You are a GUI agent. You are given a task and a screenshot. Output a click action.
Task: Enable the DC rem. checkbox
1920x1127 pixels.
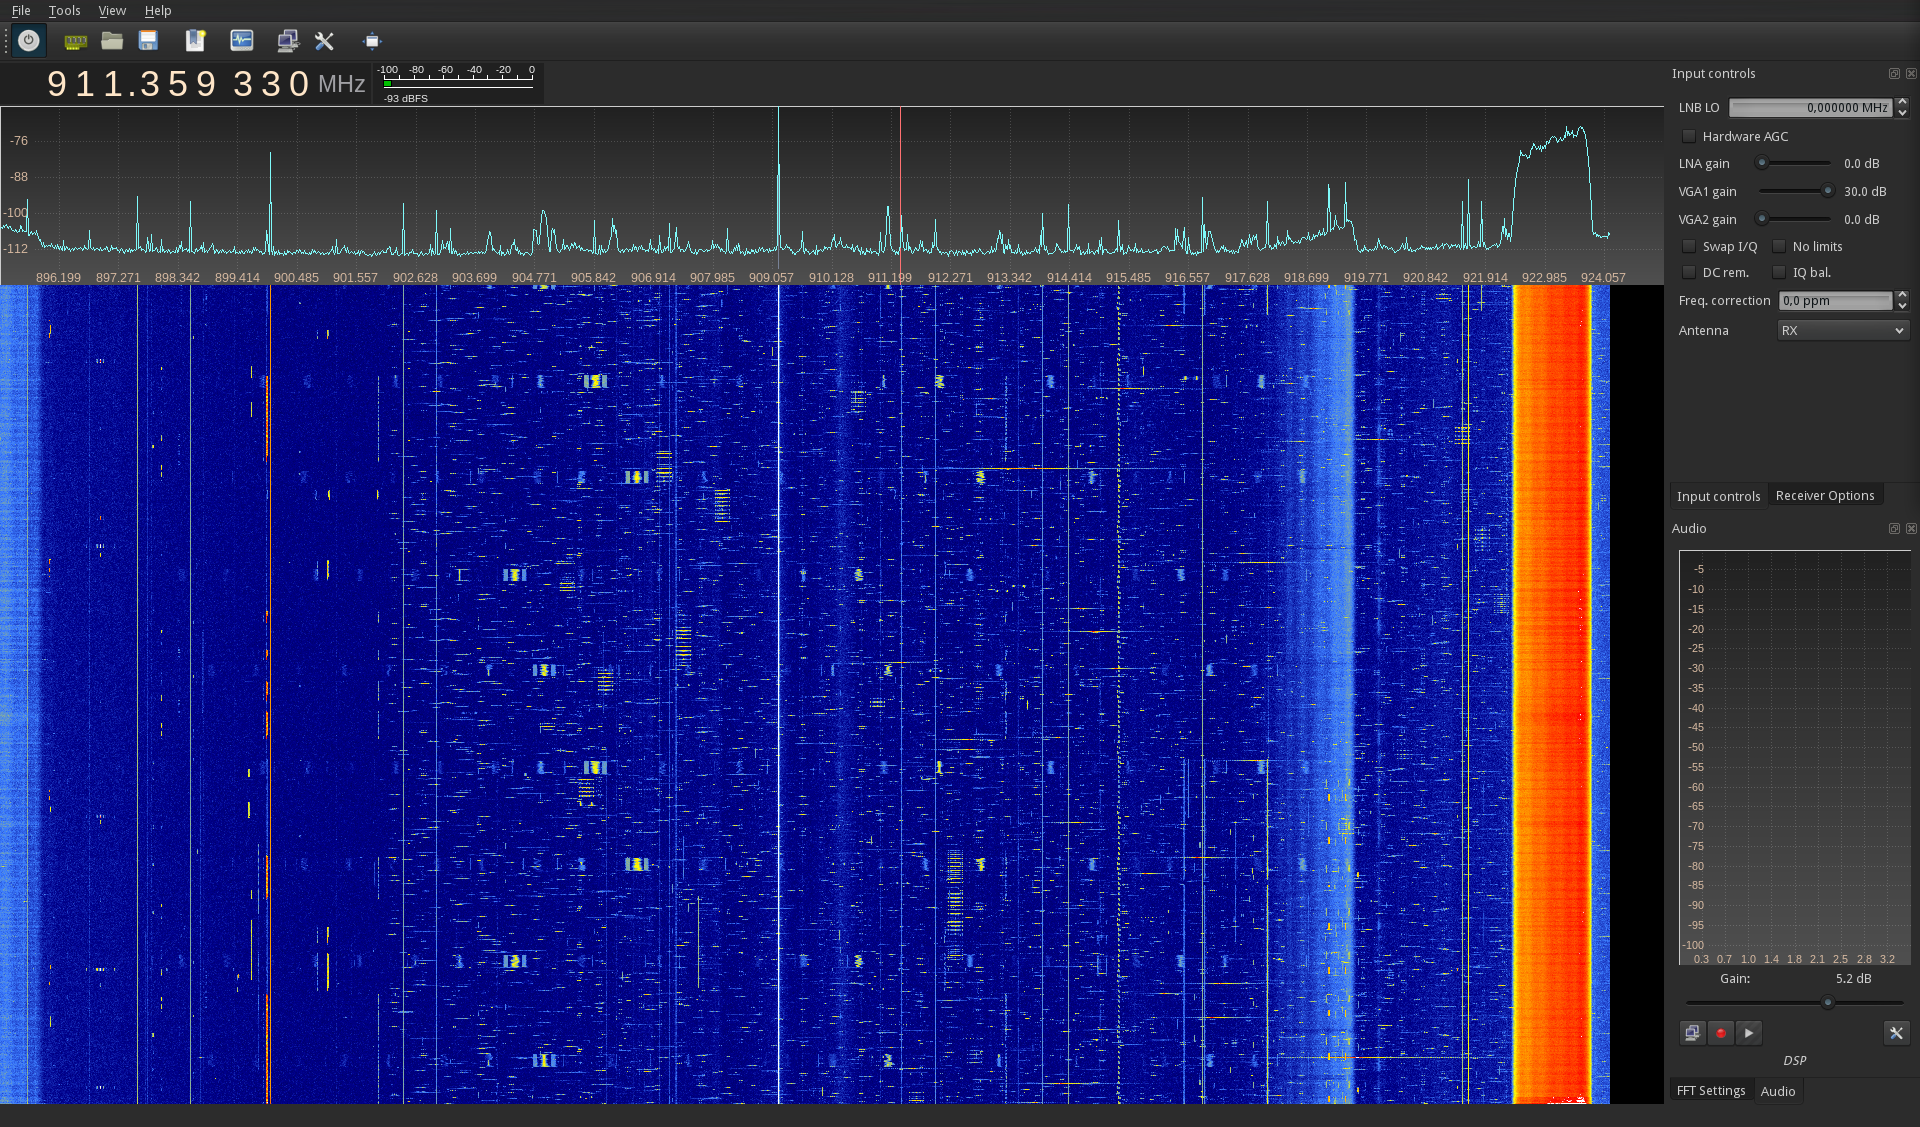pyautogui.click(x=1689, y=273)
